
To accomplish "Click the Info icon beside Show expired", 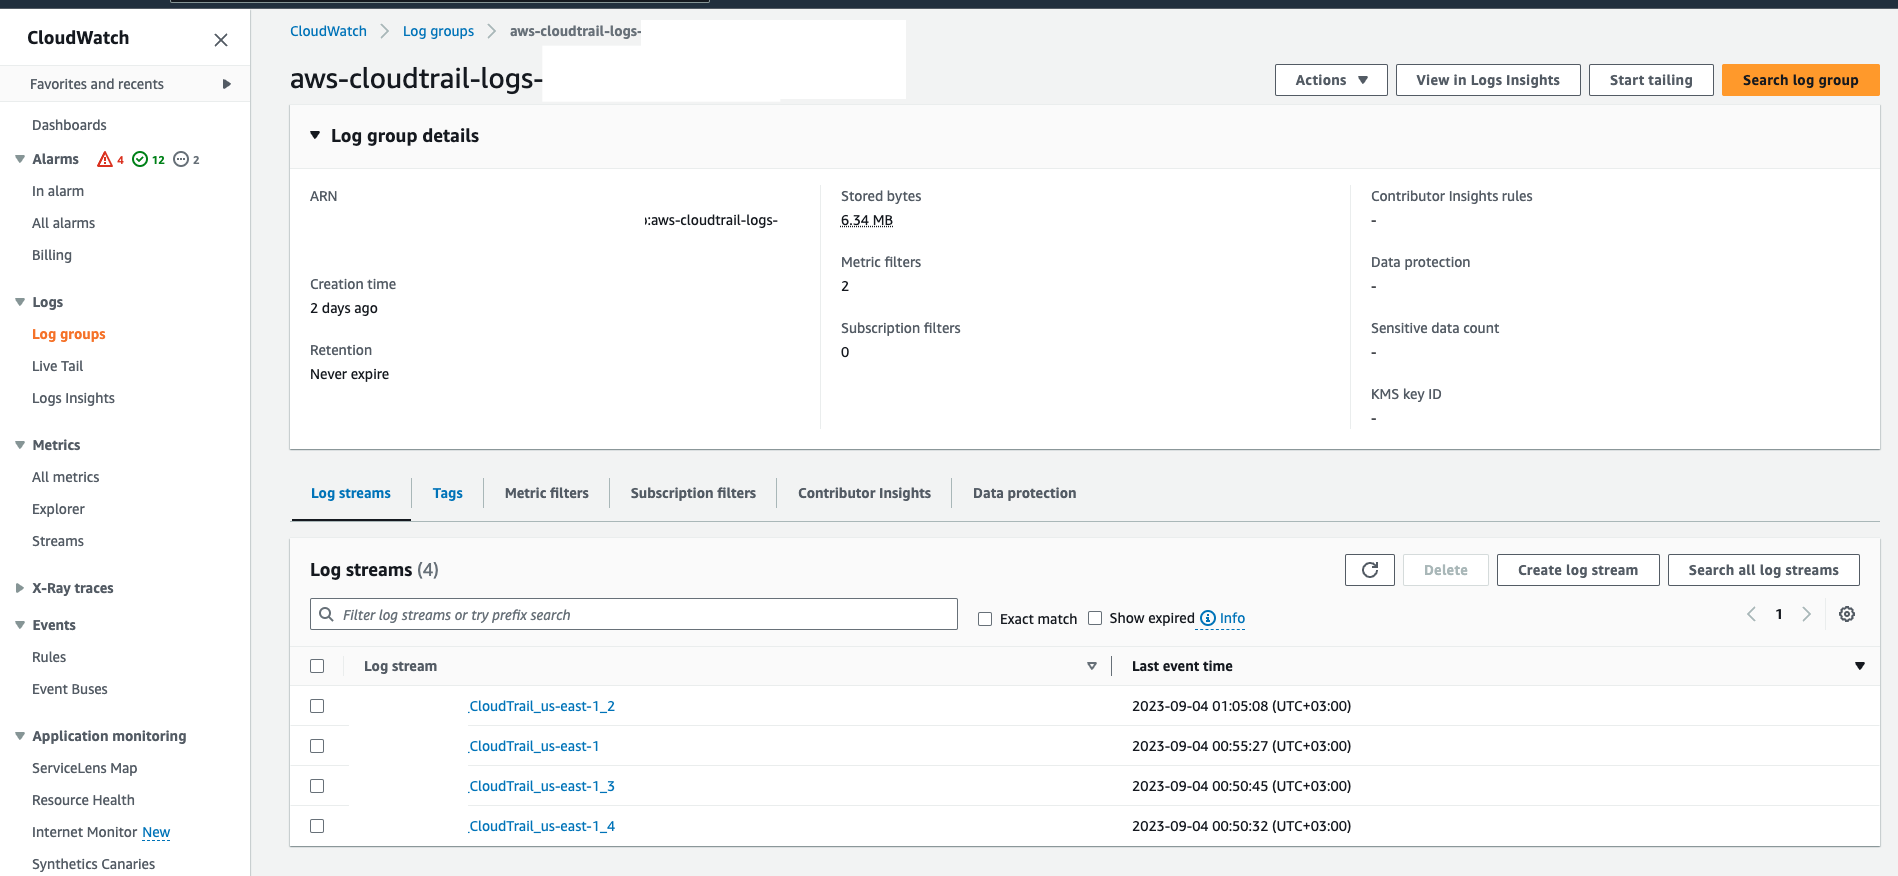I will tap(1208, 618).
